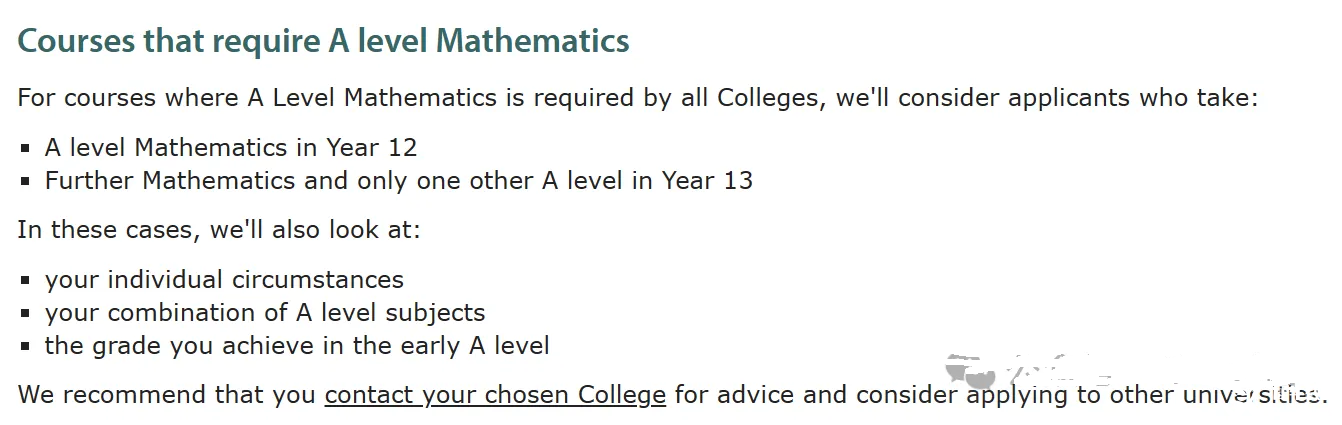The height and width of the screenshot is (425, 1342).
Task: Click the "Courses that require A level Mathematics" heading
Action: (324, 41)
